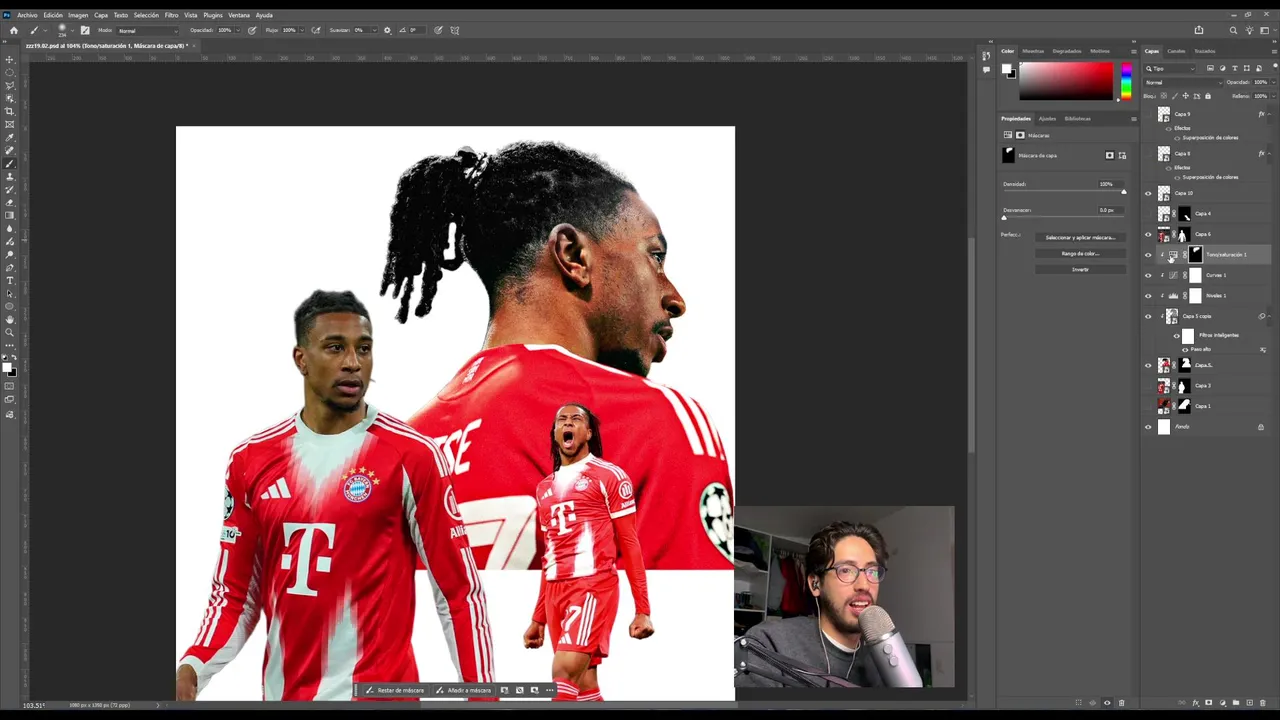This screenshot has width=1280, height=720.
Task: Click the Invertir button
Action: click(x=1080, y=270)
